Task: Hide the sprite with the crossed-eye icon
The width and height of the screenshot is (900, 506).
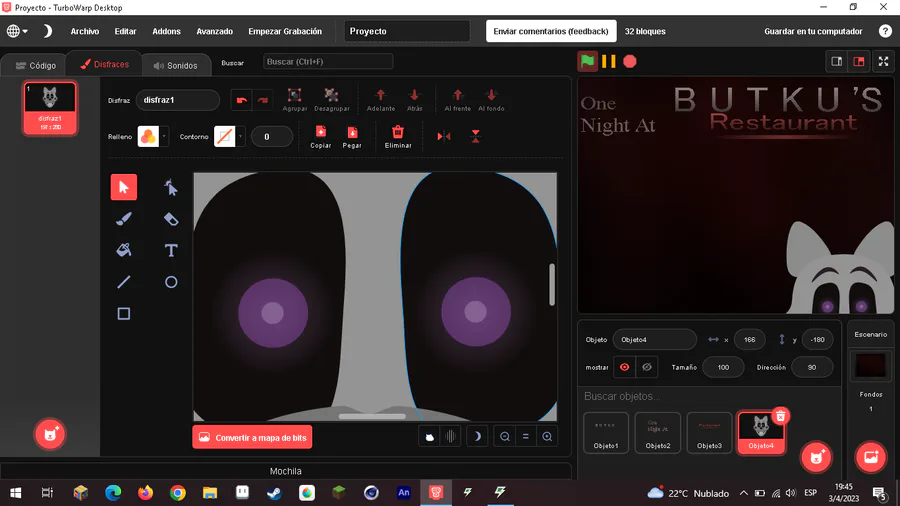Action: pos(647,367)
